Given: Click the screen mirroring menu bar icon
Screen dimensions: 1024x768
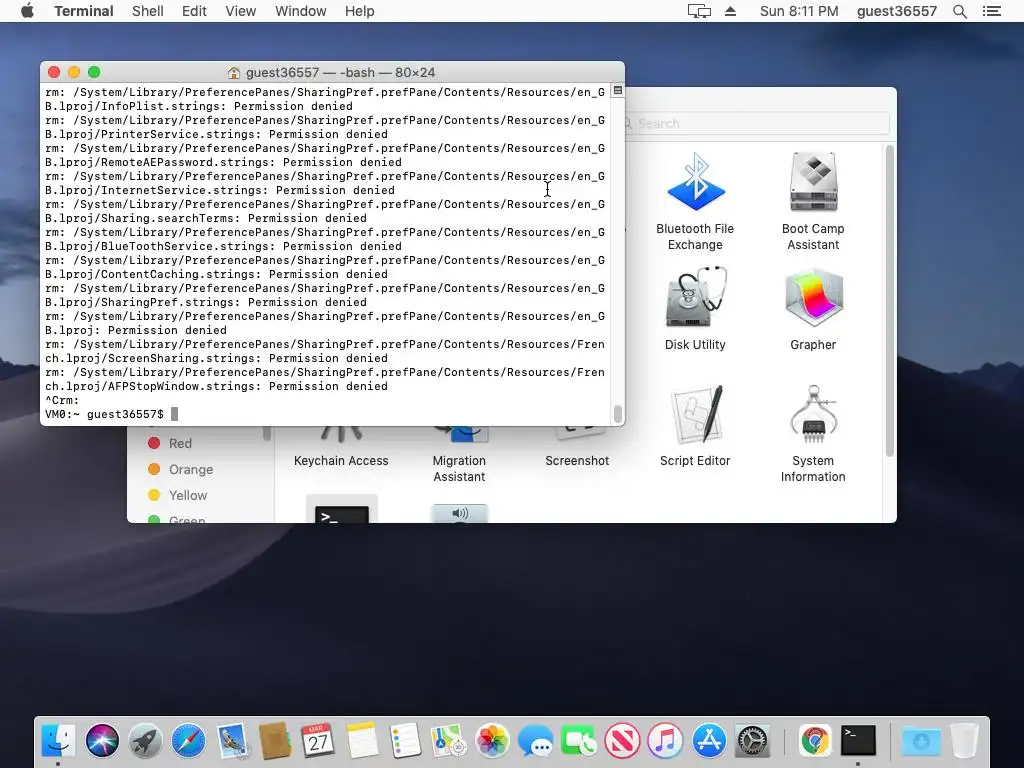Looking at the screenshot, I should coord(699,11).
